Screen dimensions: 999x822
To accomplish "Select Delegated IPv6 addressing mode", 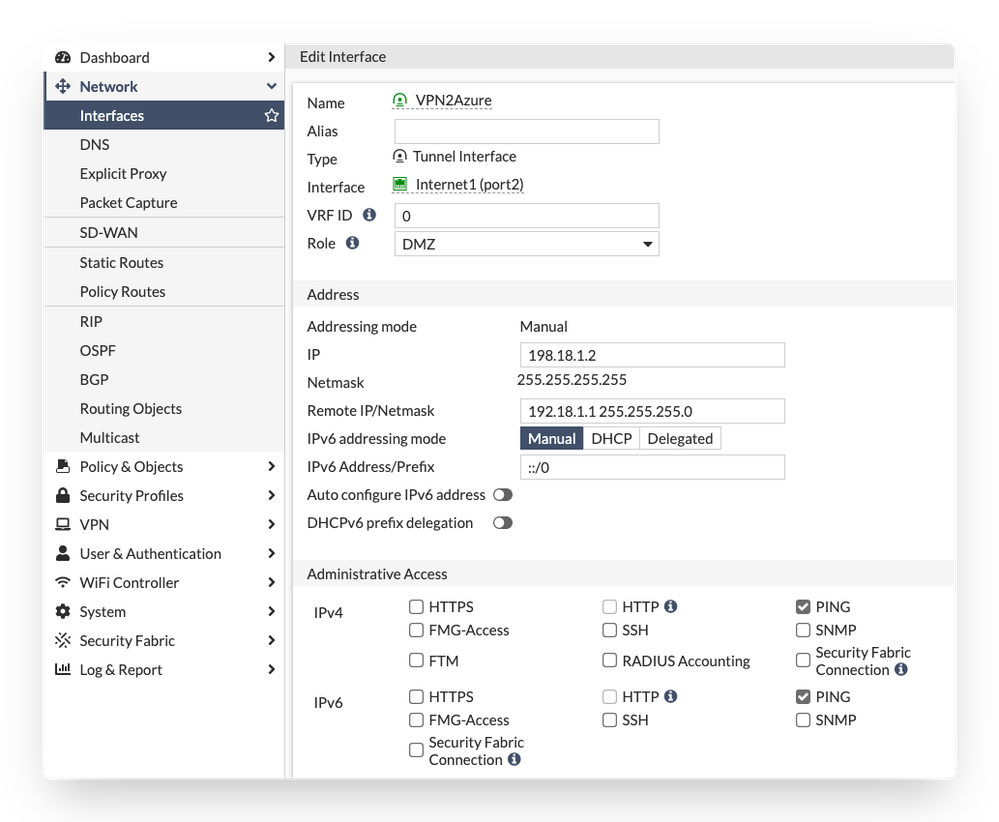I will pyautogui.click(x=680, y=438).
